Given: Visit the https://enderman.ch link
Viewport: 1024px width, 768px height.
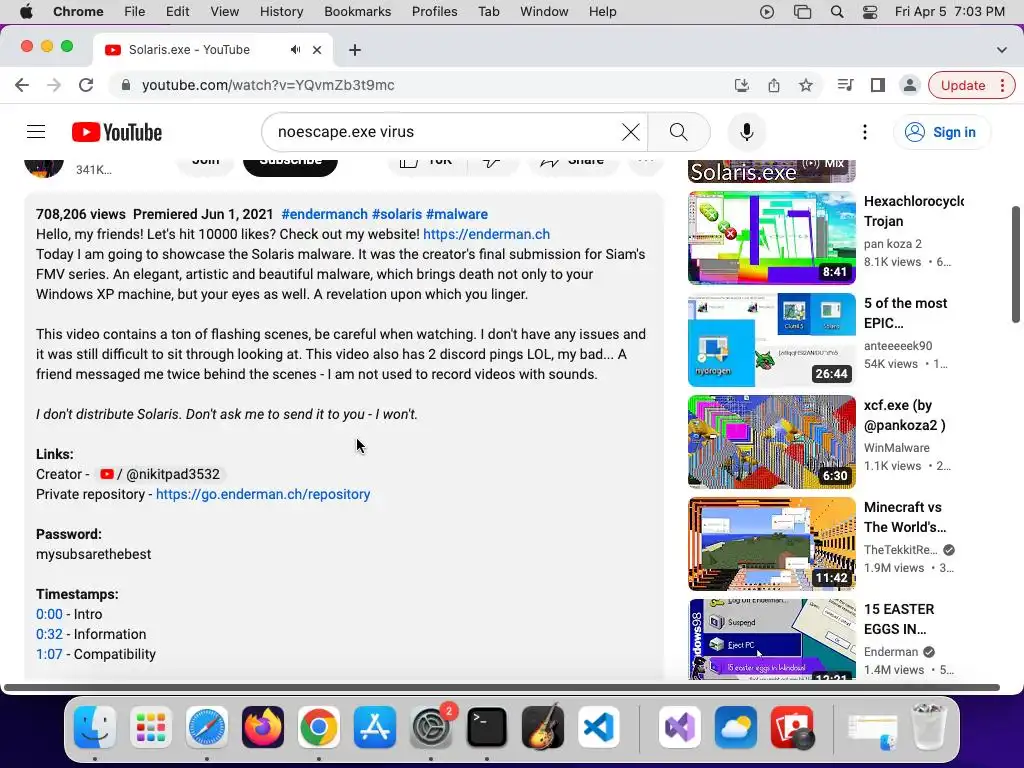Looking at the screenshot, I should 487,234.
